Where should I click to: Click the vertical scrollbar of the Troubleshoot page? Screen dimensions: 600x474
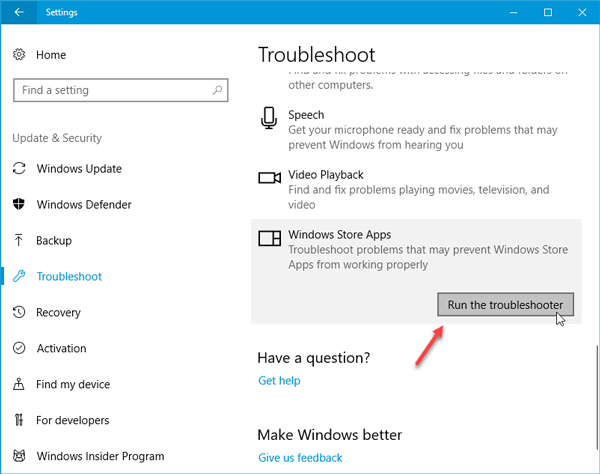(597, 396)
